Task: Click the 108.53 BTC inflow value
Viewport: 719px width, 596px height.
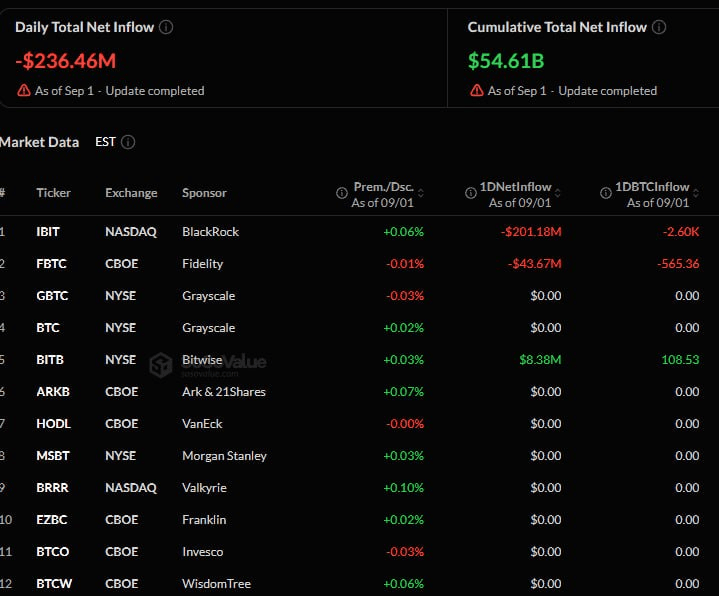Action: tap(680, 360)
